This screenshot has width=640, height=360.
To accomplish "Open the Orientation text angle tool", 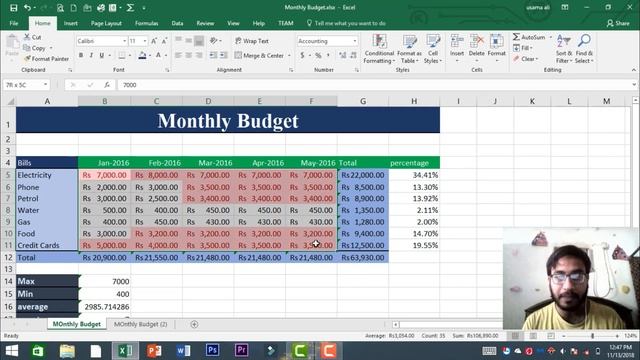I will [215, 41].
